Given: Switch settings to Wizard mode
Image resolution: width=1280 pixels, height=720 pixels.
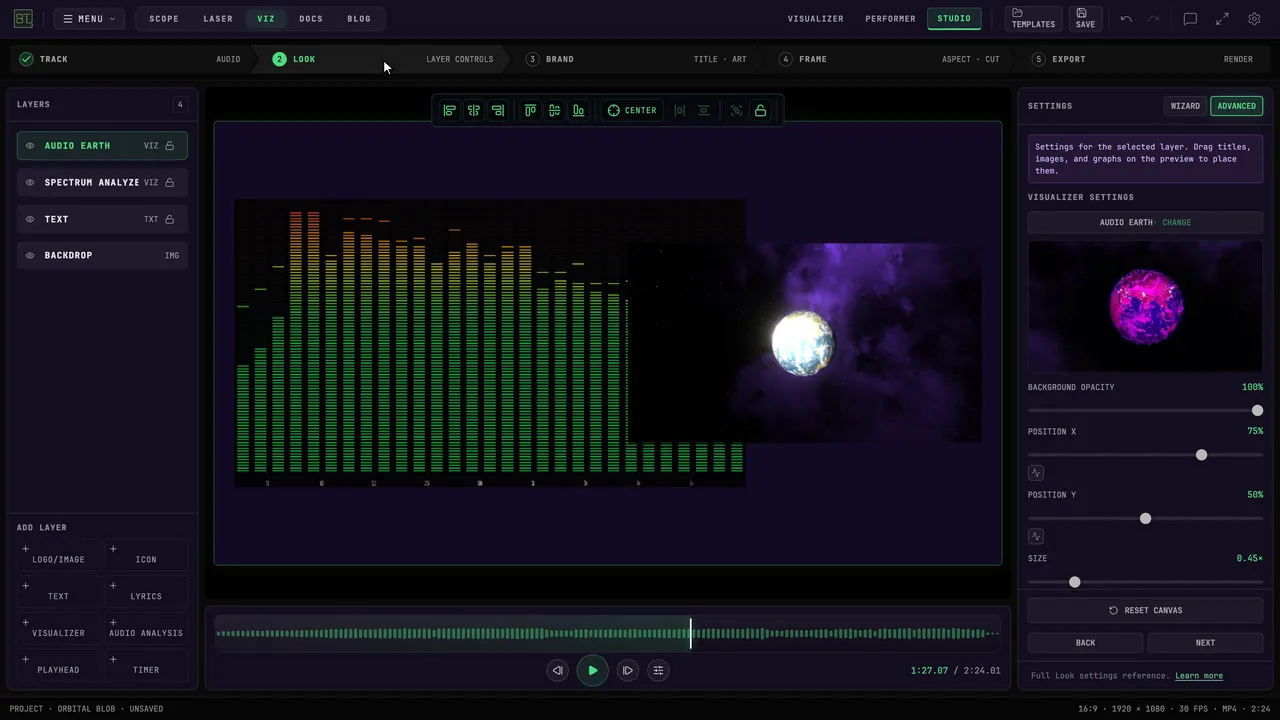Looking at the screenshot, I should pos(1185,106).
